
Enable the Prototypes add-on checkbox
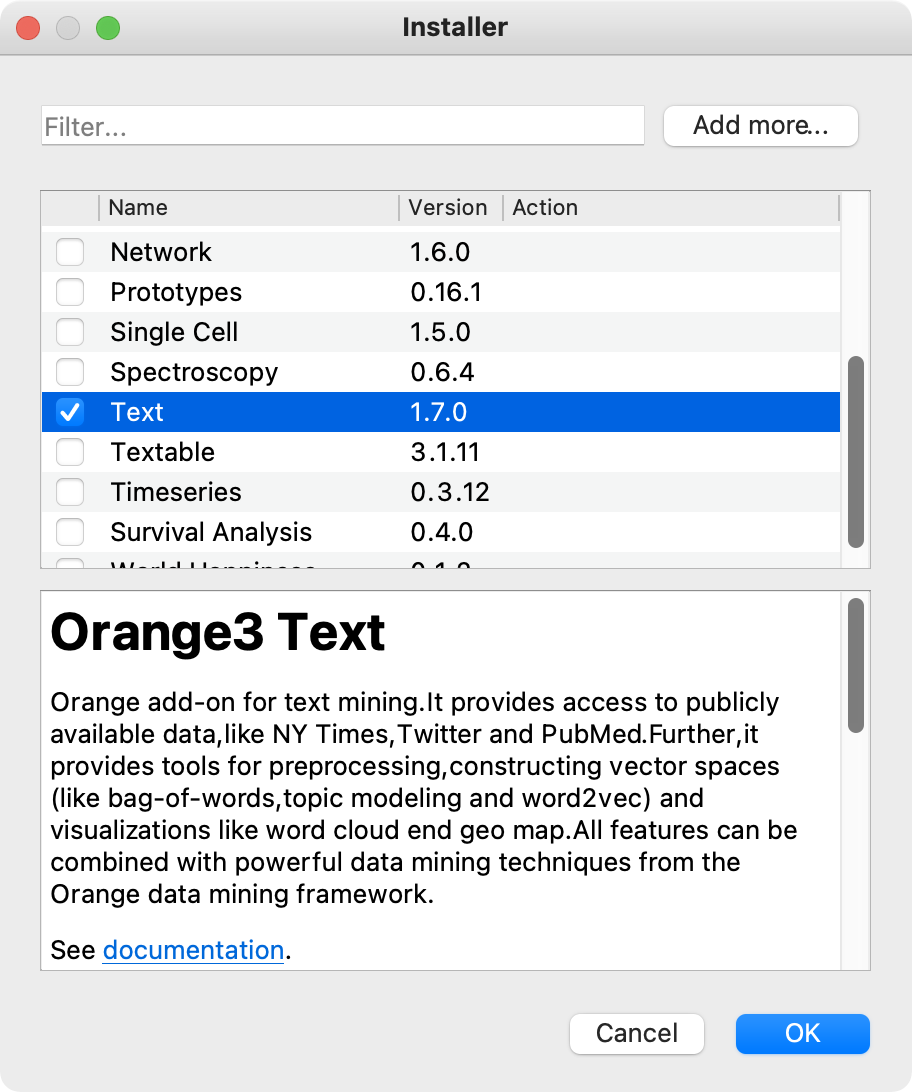click(x=70, y=292)
